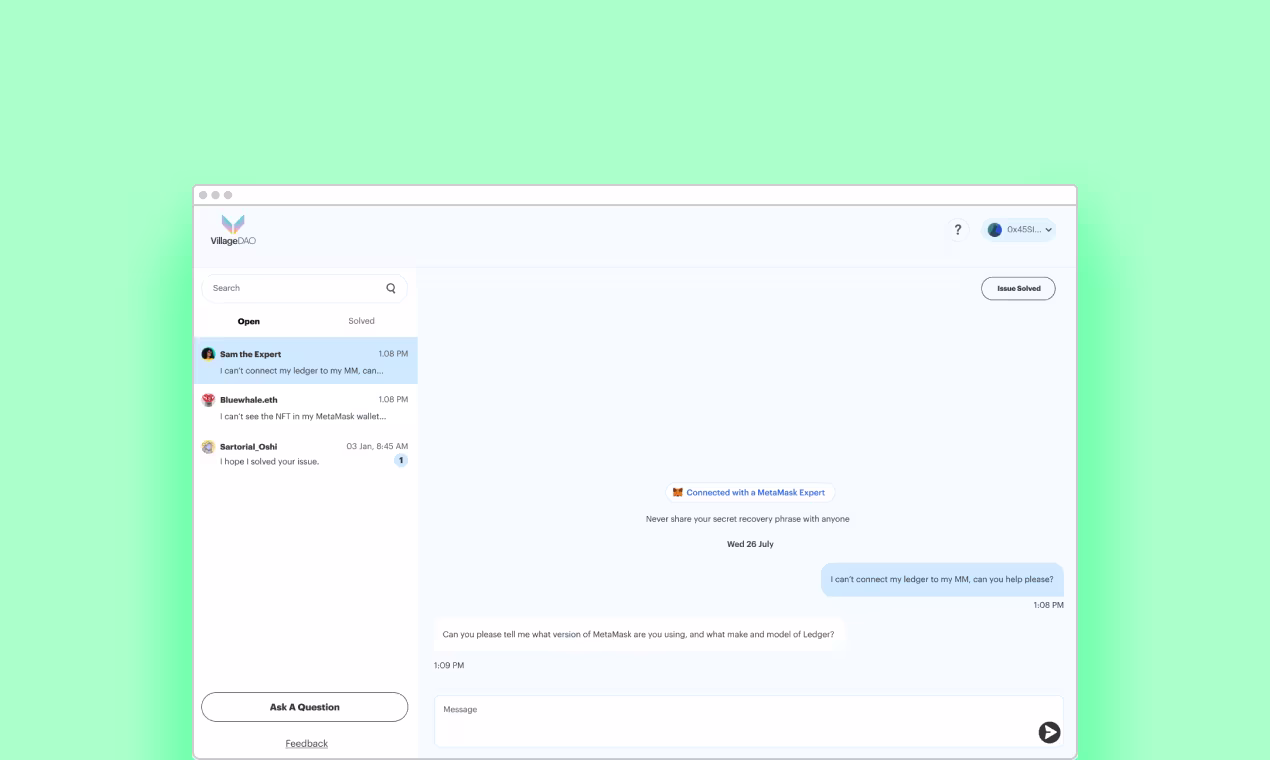Click the Issue Solved button
Screen dimensions: 1270x760
pos(1018,288)
